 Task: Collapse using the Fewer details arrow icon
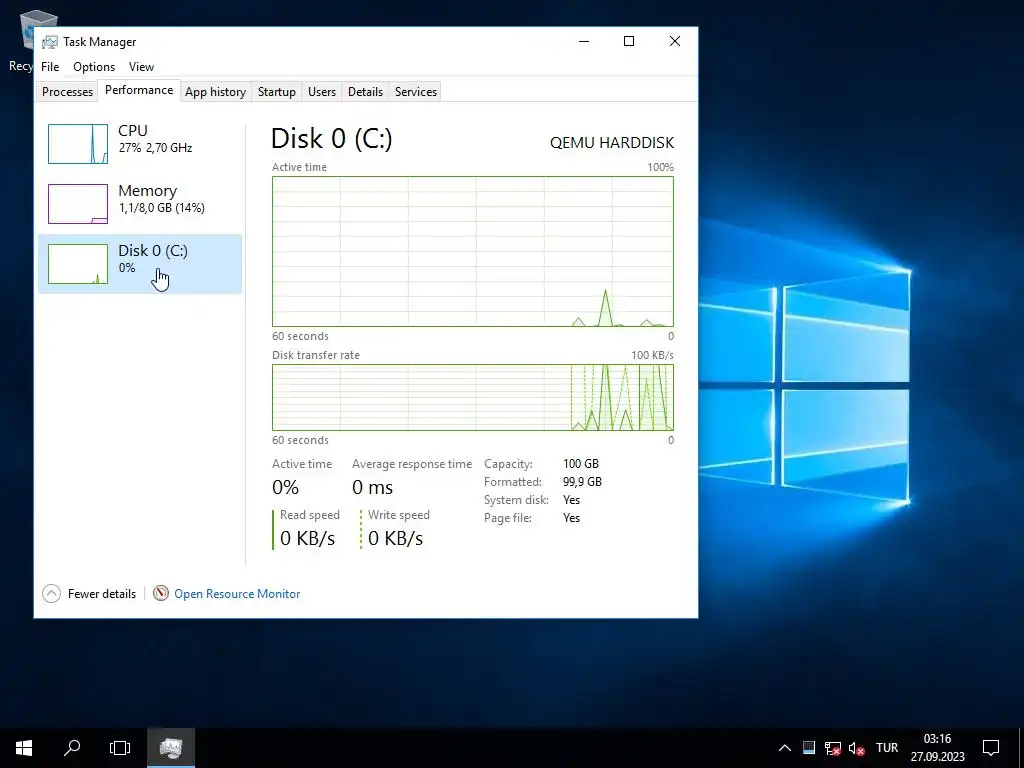[x=52, y=593]
